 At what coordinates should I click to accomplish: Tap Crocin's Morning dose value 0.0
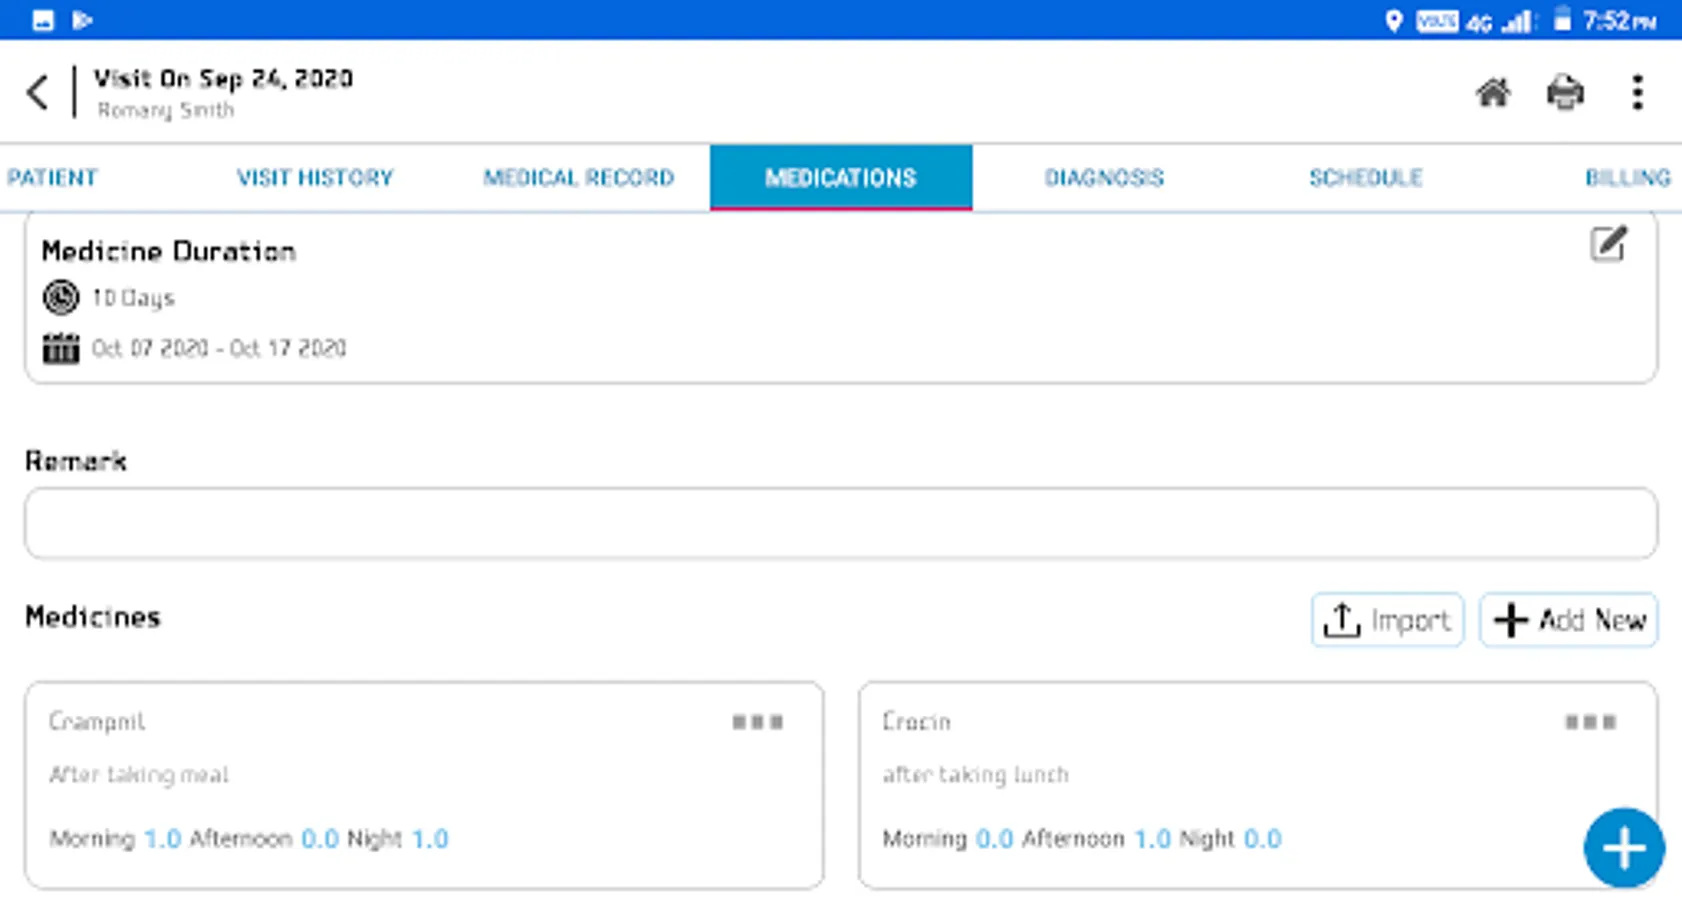click(994, 839)
